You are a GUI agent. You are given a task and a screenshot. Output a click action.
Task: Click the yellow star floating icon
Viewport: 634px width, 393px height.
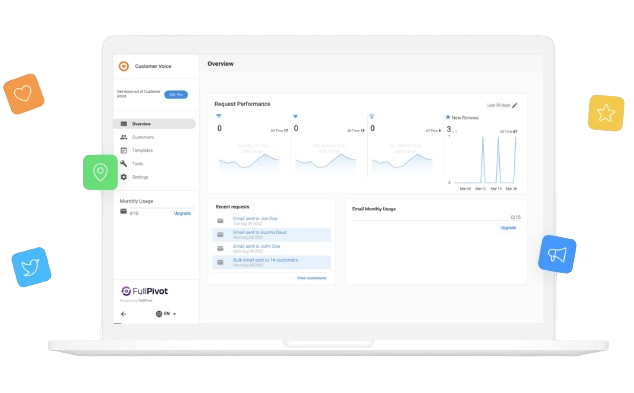tap(606, 113)
